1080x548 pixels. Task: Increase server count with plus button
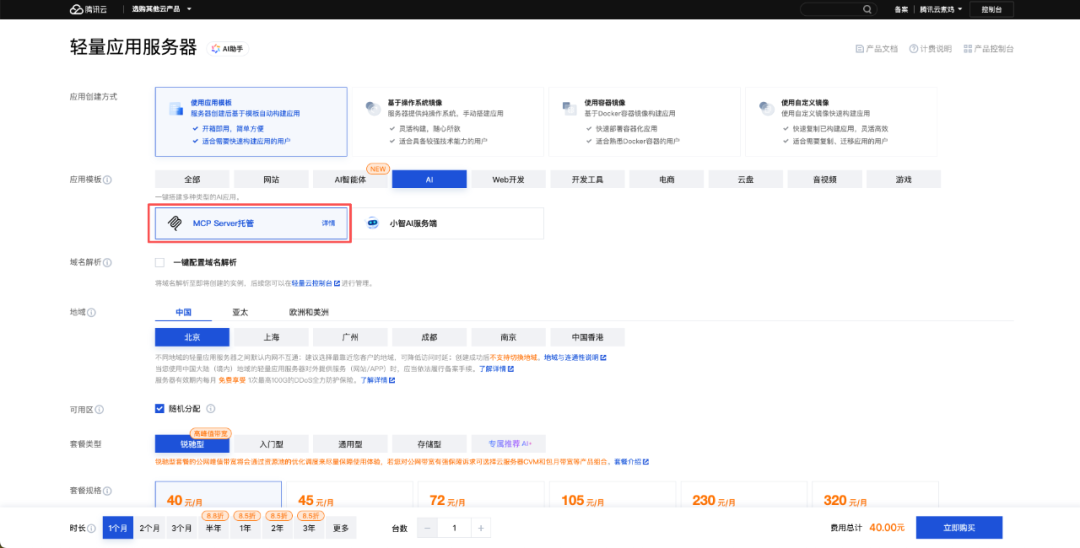point(481,529)
